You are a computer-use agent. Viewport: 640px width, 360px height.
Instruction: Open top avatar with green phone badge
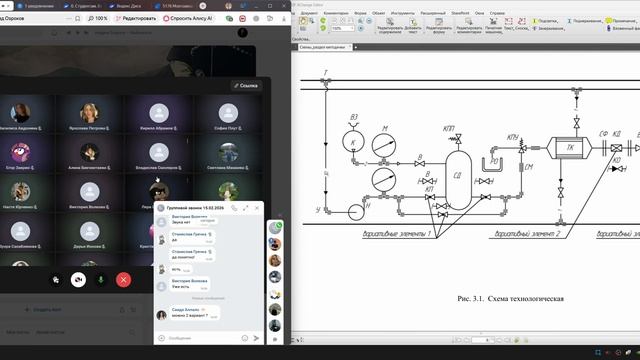tap(275, 228)
